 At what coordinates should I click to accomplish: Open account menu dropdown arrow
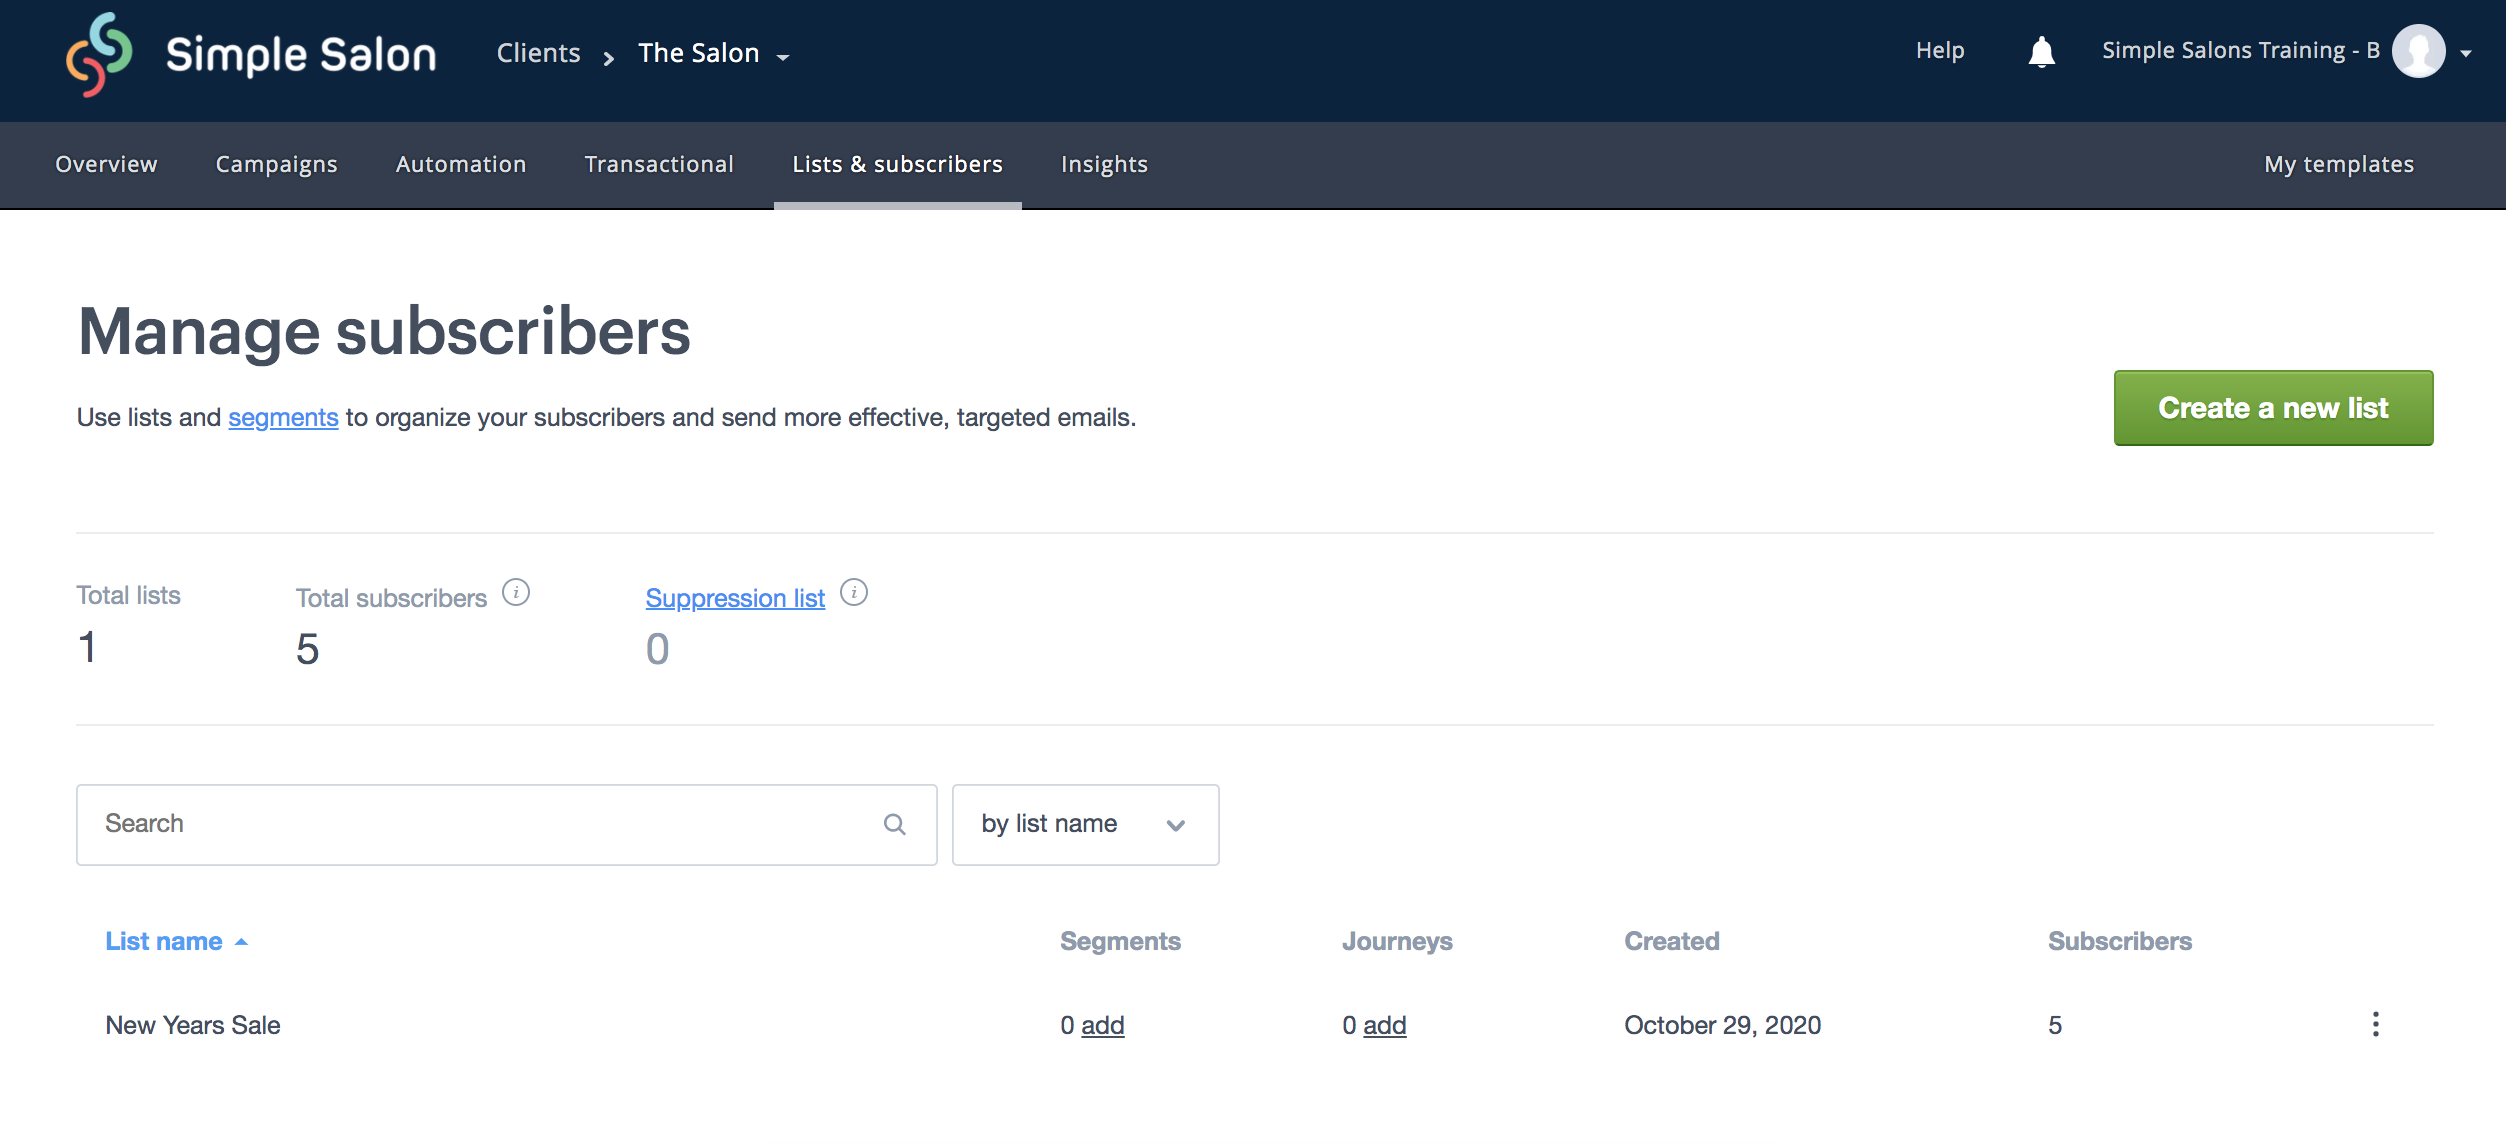point(2467,54)
